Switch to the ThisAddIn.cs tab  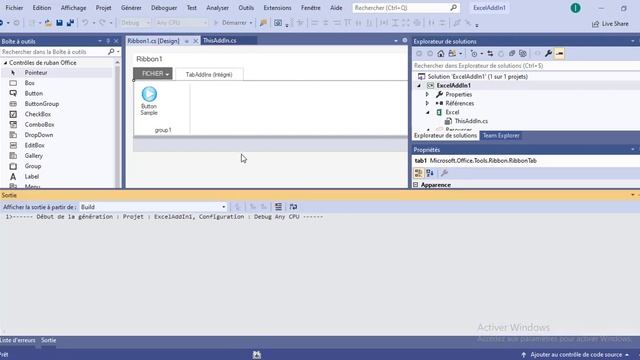coord(220,40)
